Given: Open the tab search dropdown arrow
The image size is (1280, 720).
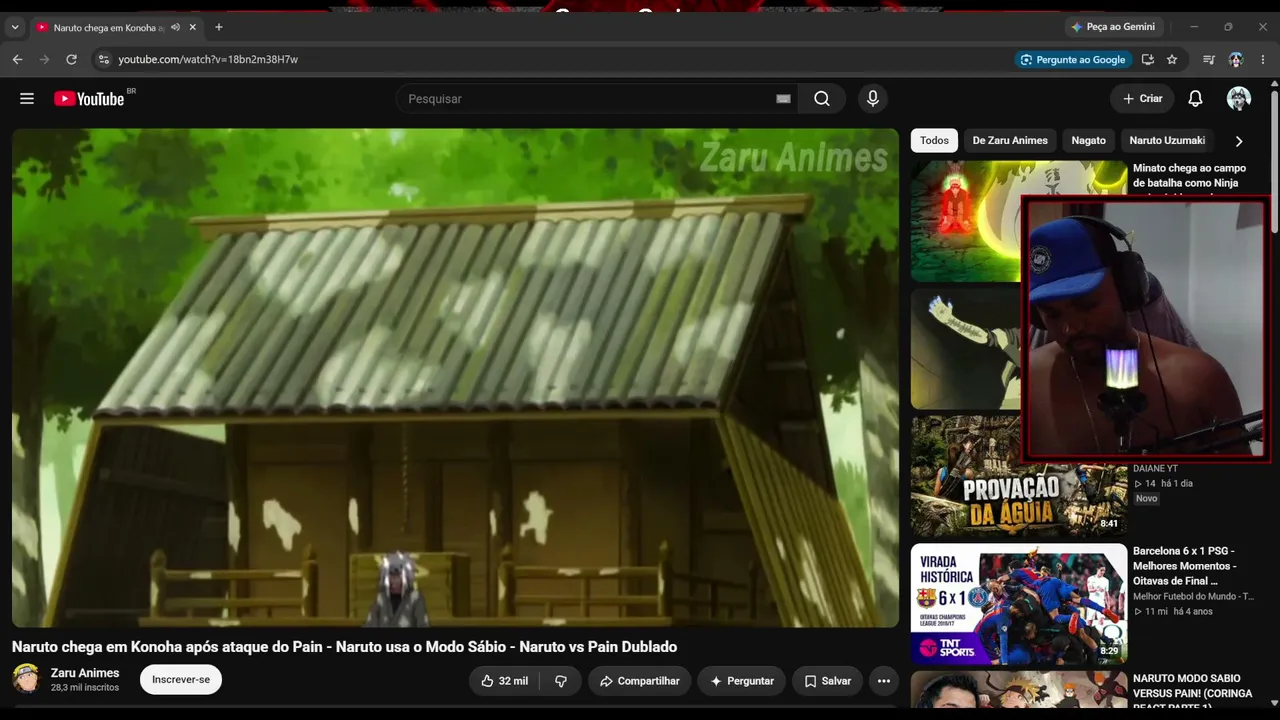Looking at the screenshot, I should tap(15, 27).
